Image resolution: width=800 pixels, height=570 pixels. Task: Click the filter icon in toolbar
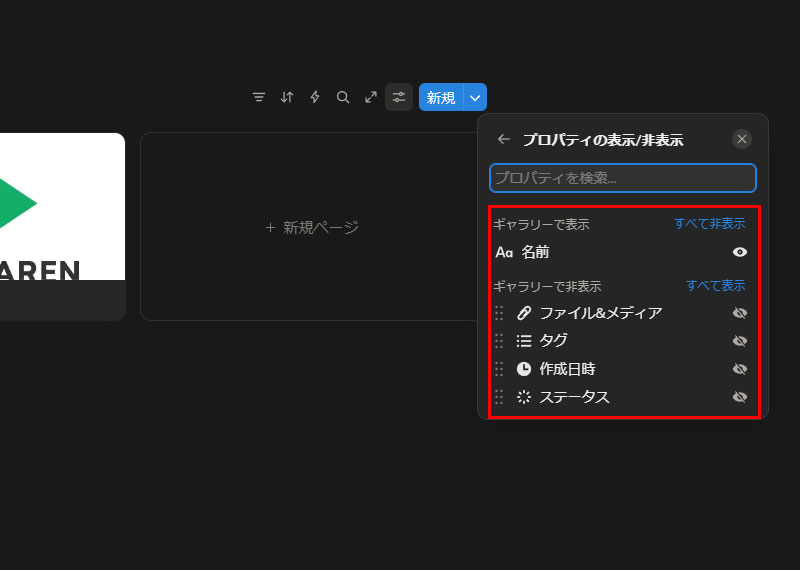259,97
